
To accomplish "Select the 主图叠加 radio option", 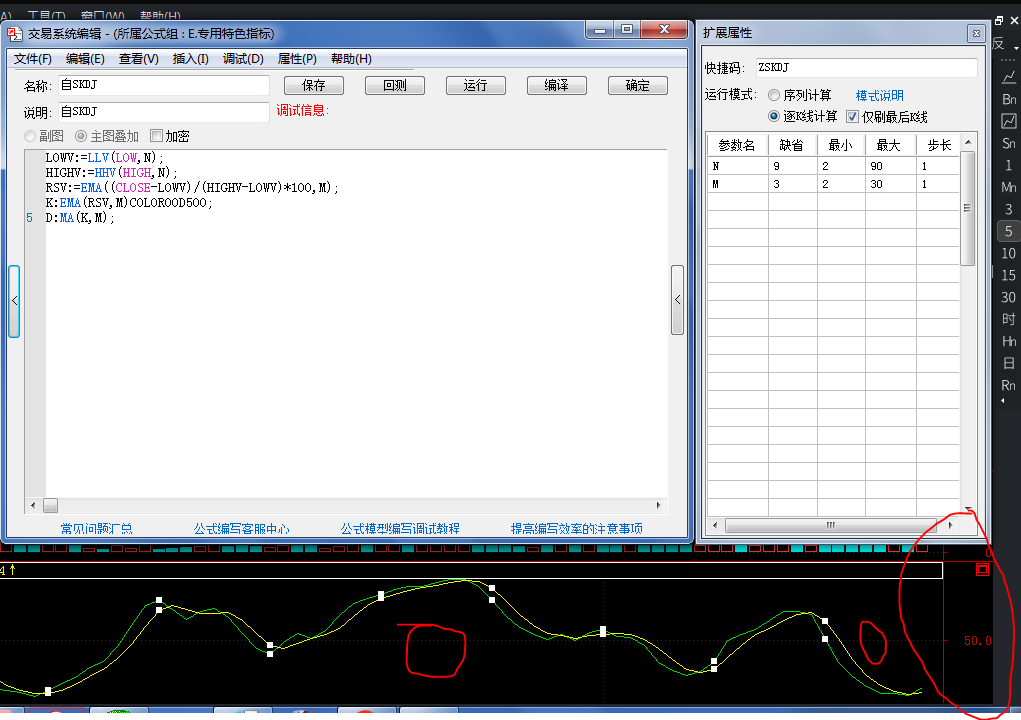I will [x=81, y=136].
